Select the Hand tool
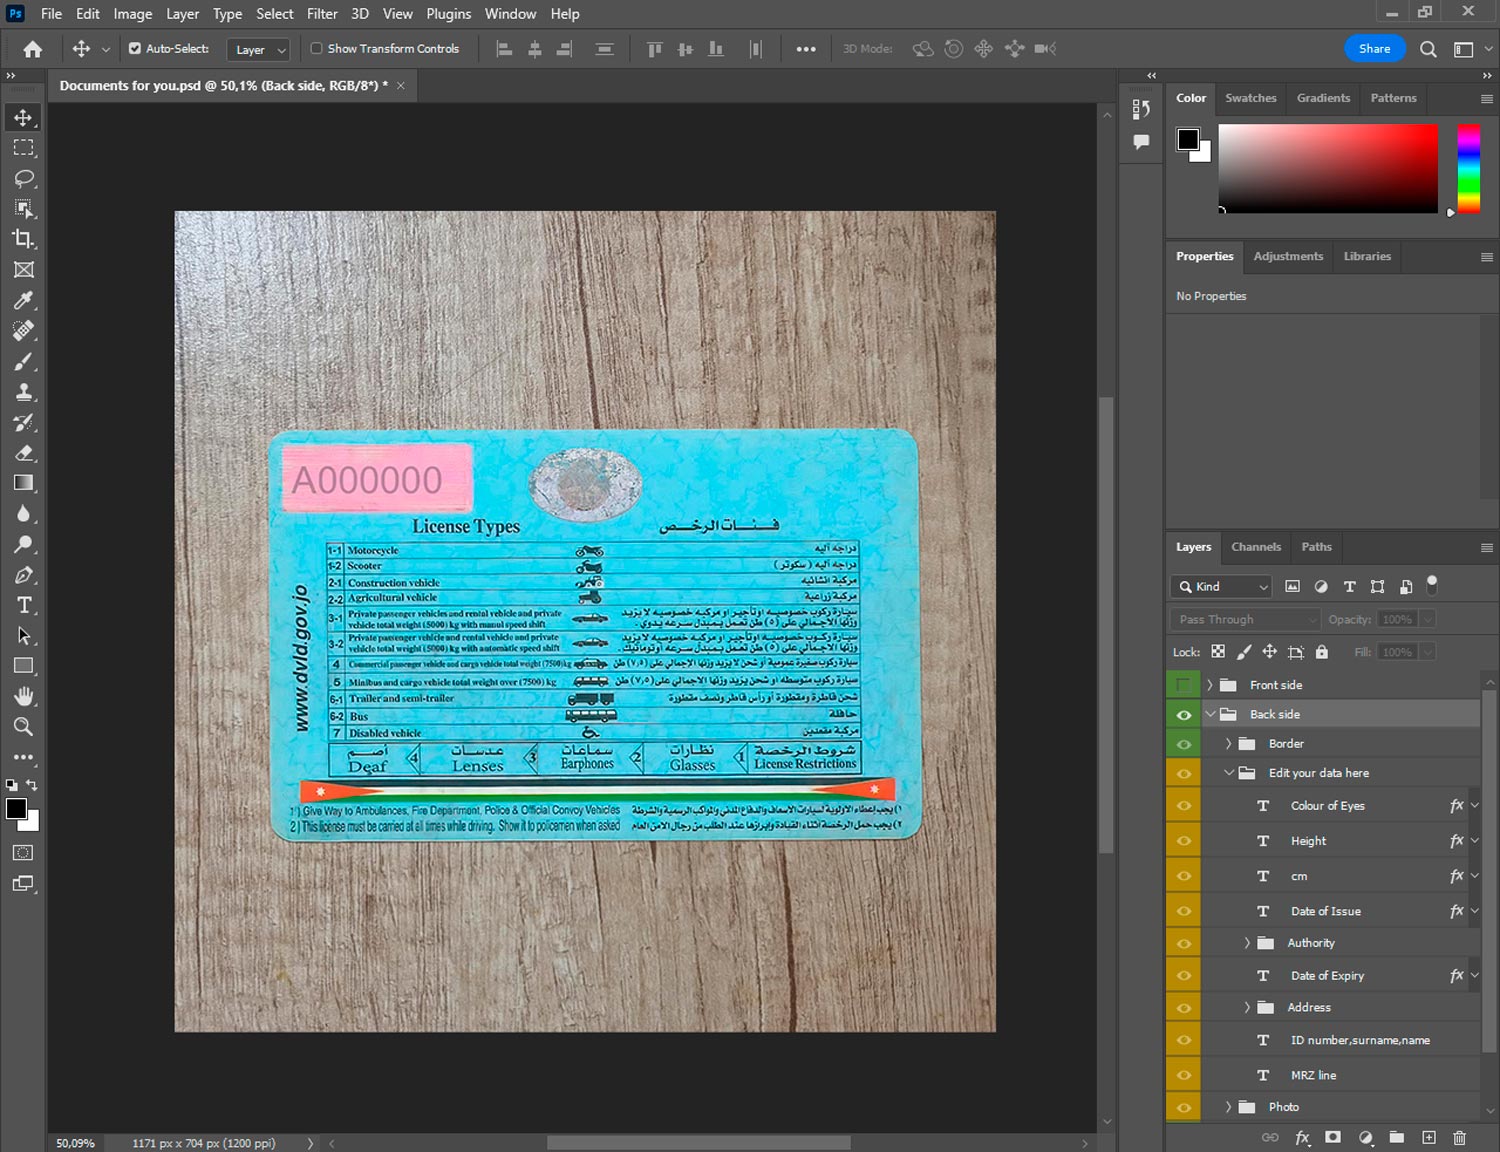The image size is (1500, 1152). (x=24, y=696)
